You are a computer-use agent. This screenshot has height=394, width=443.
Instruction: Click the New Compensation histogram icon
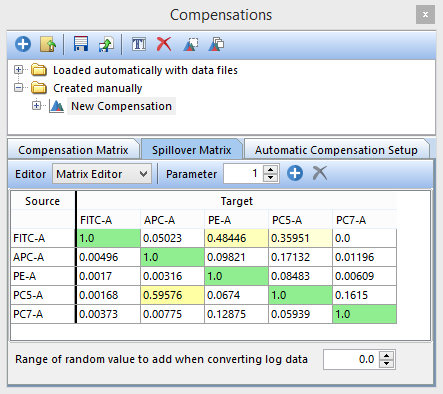point(57,106)
